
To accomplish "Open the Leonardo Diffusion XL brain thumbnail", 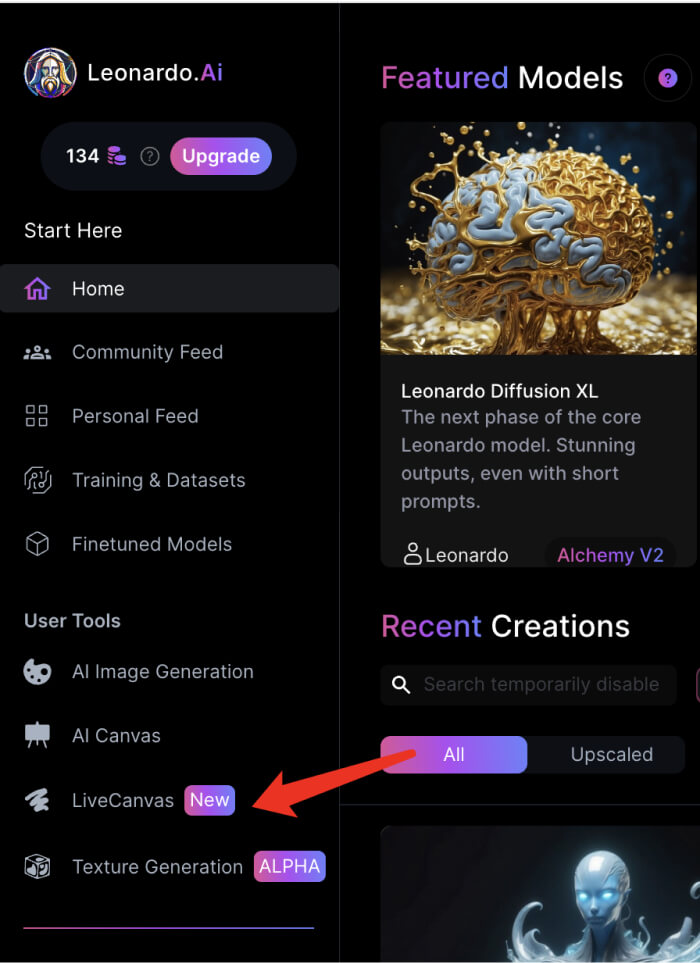I will (538, 238).
